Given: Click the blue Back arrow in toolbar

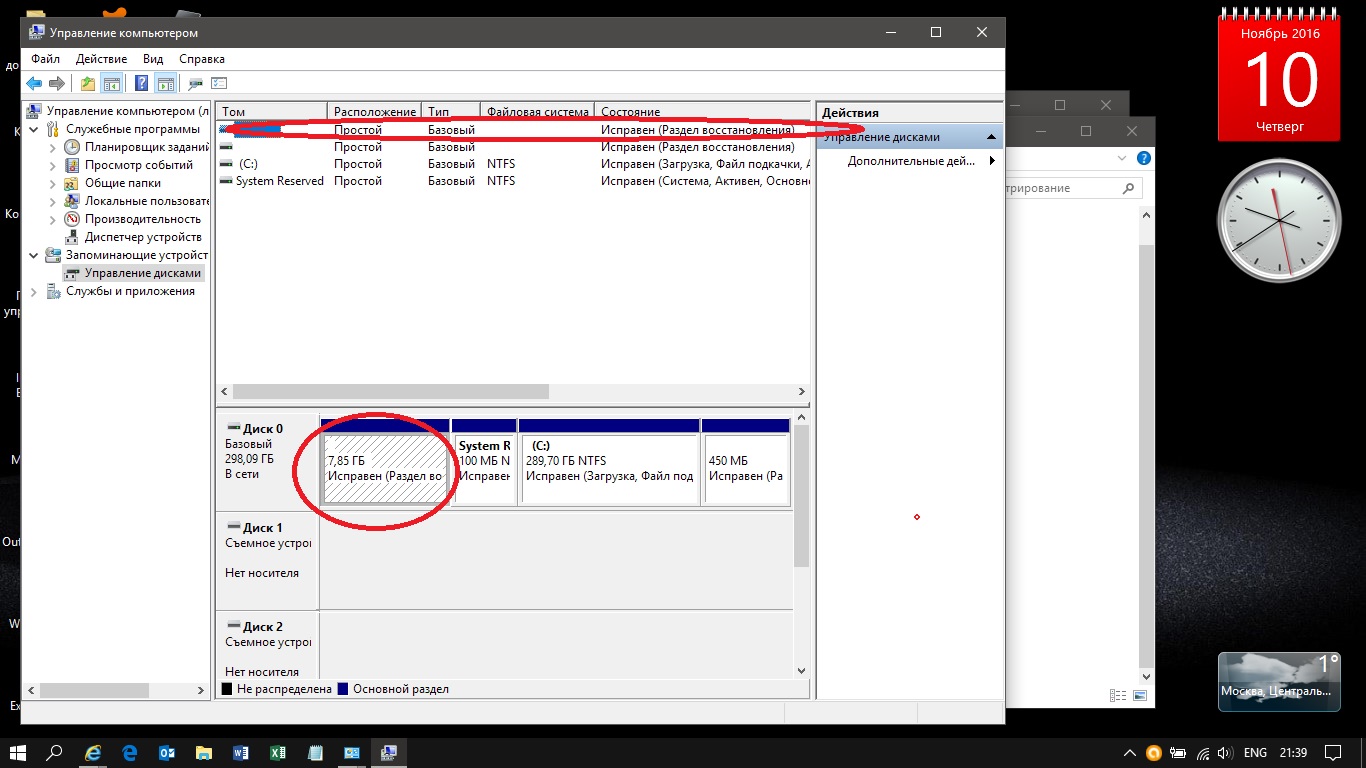Looking at the screenshot, I should [x=34, y=84].
